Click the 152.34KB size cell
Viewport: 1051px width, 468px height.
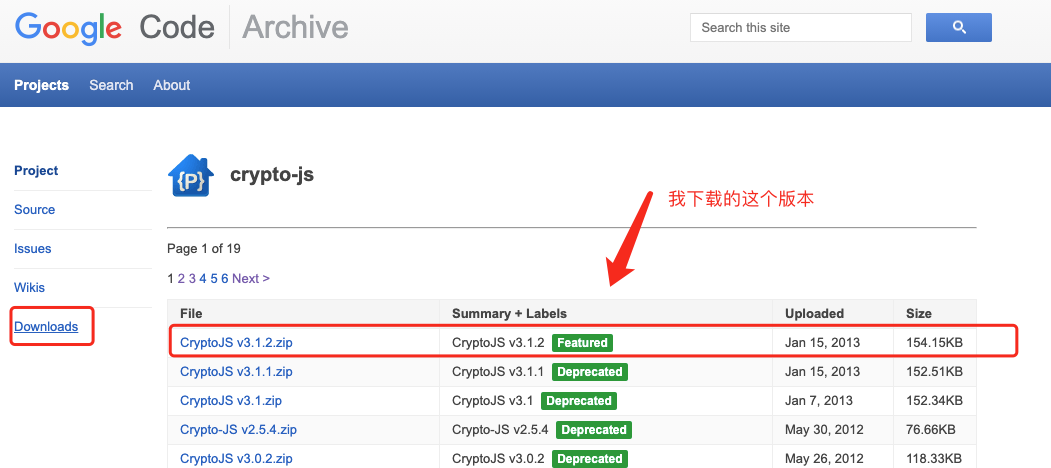click(x=934, y=401)
